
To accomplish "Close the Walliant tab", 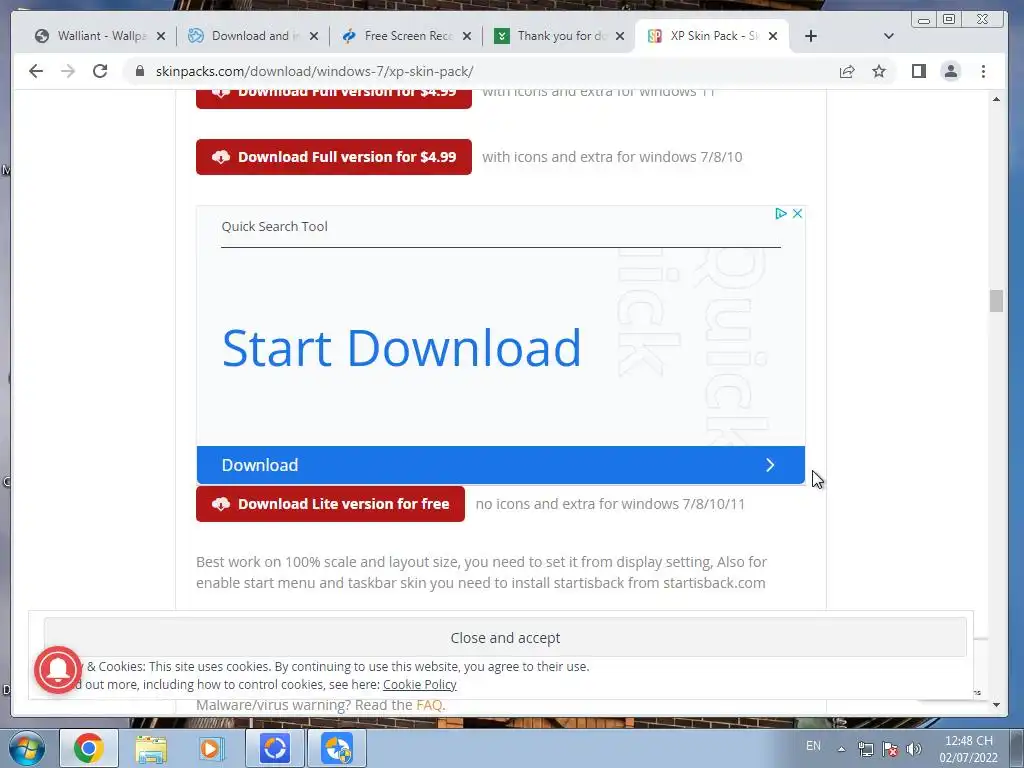I will (161, 36).
